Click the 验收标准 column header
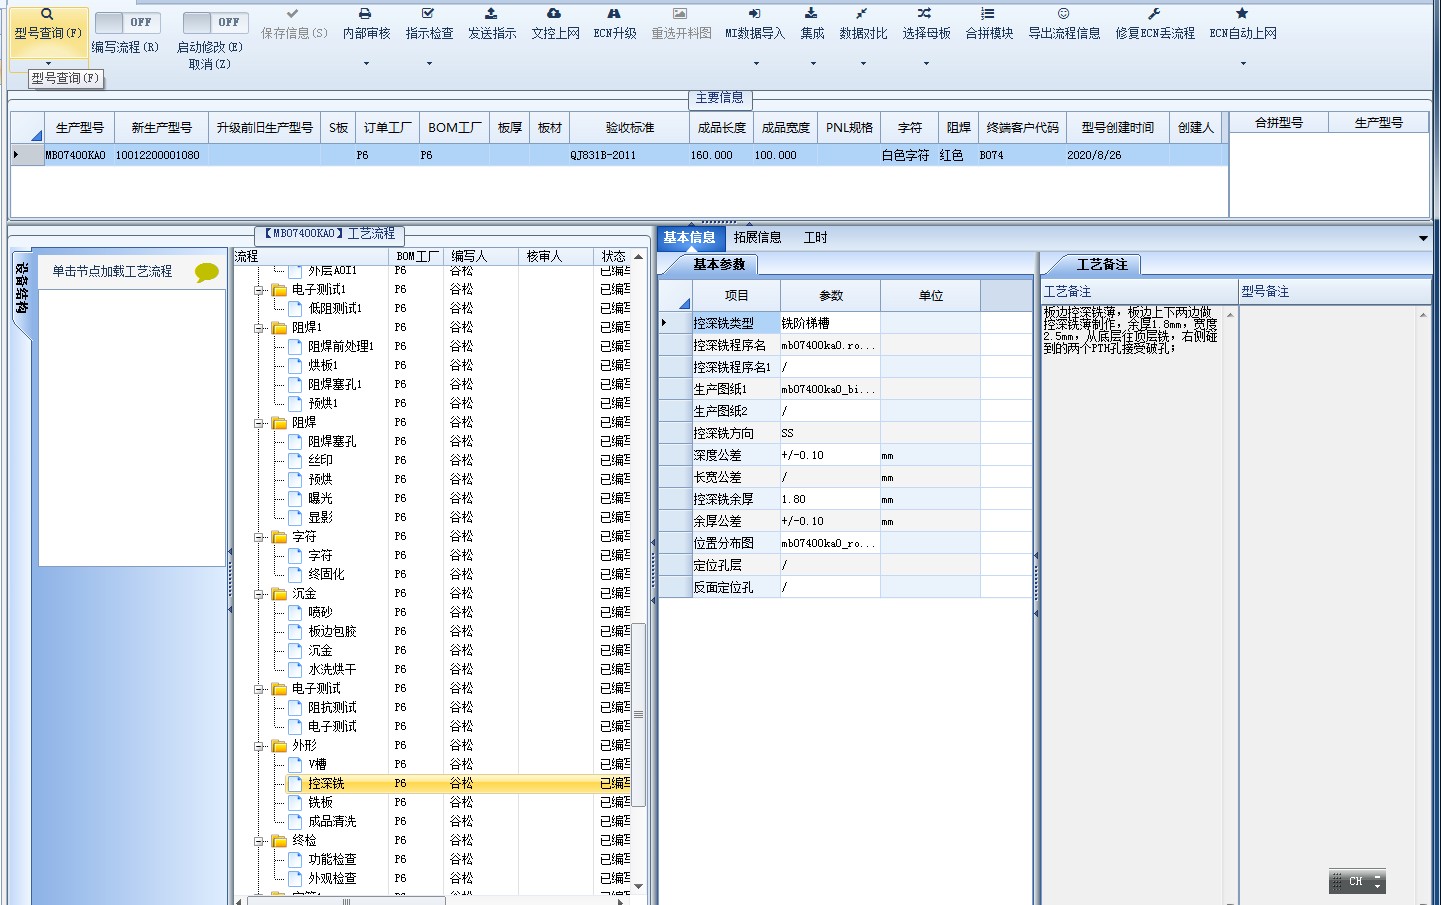1441x905 pixels. point(629,128)
